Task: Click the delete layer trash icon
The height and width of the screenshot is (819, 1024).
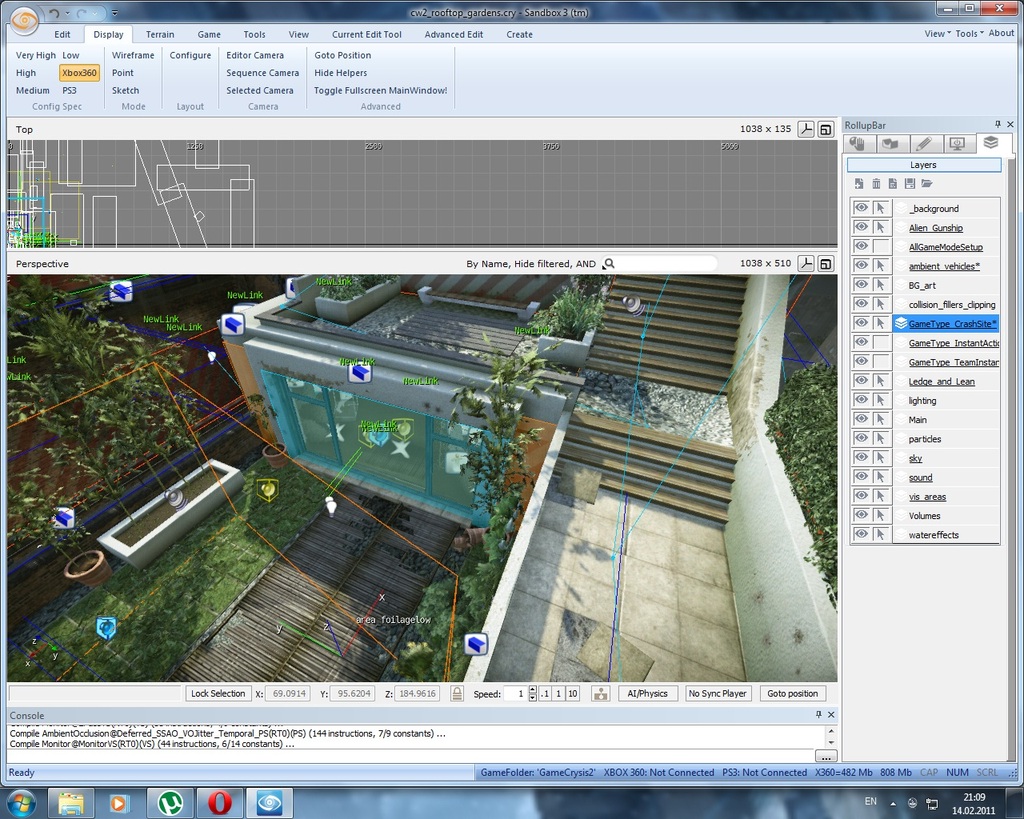Action: [876, 184]
